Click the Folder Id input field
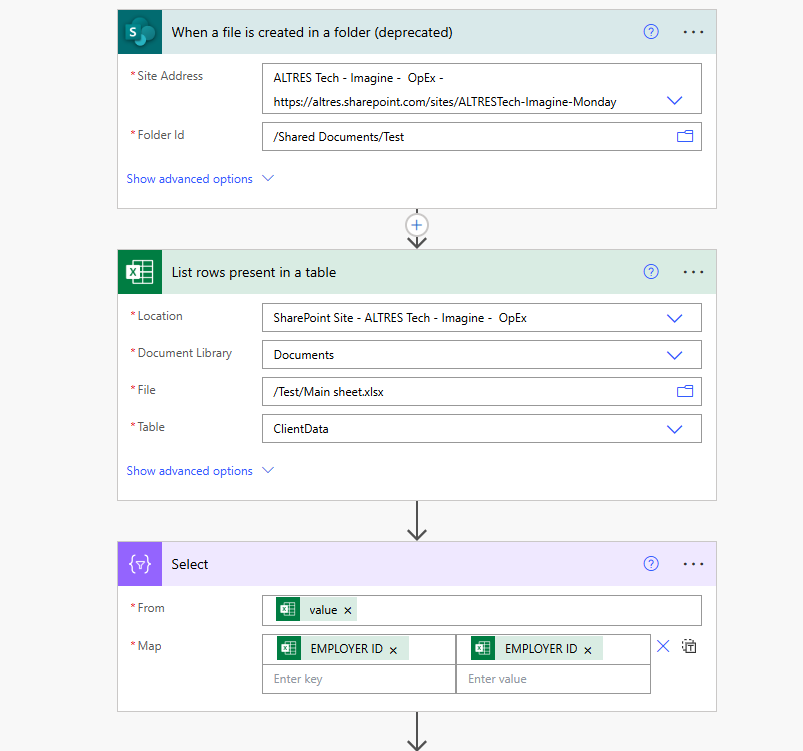This screenshot has width=803, height=751. [481, 136]
